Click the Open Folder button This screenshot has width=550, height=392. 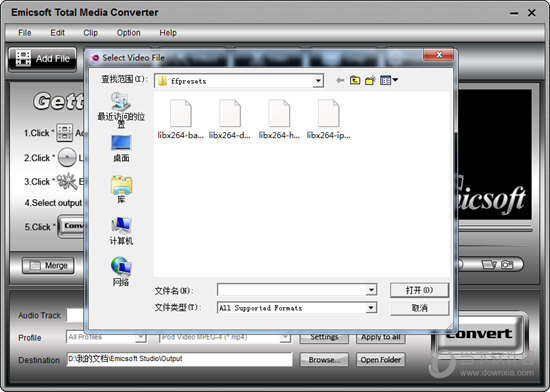381,360
